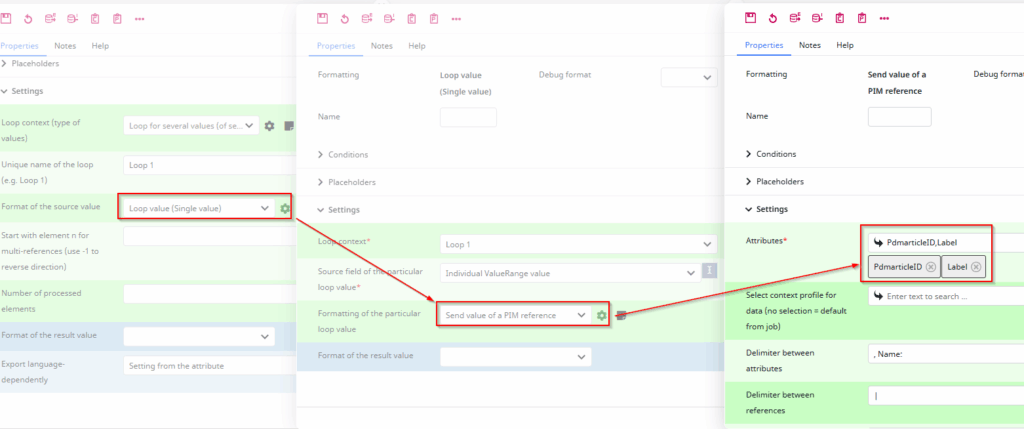
Task: Click the database import icon in the right panel
Action: click(x=818, y=18)
